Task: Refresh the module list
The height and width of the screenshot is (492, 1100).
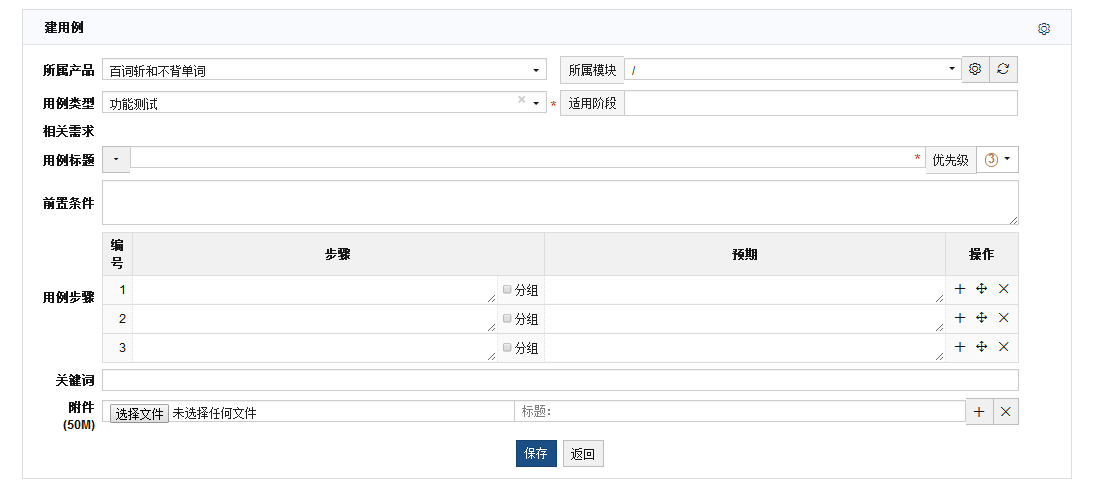Action: [1003, 70]
